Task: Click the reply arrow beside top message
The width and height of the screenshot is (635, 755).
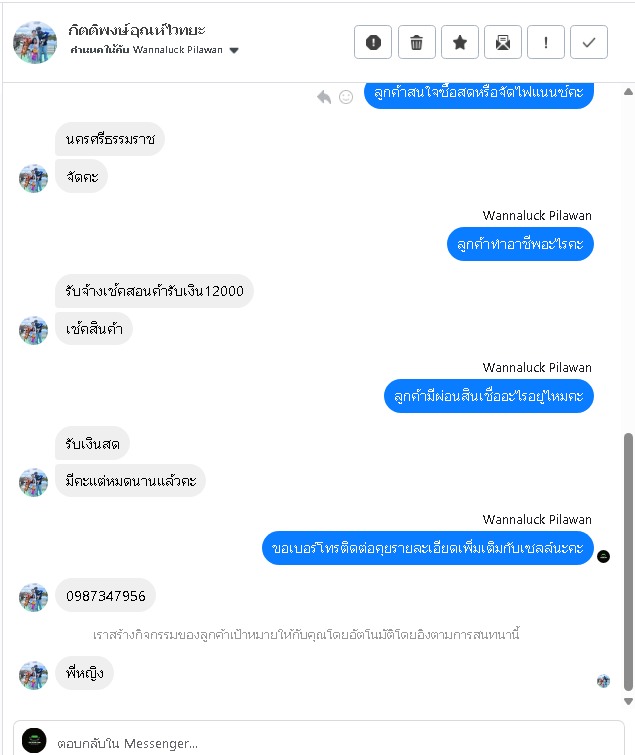Action: 324,97
